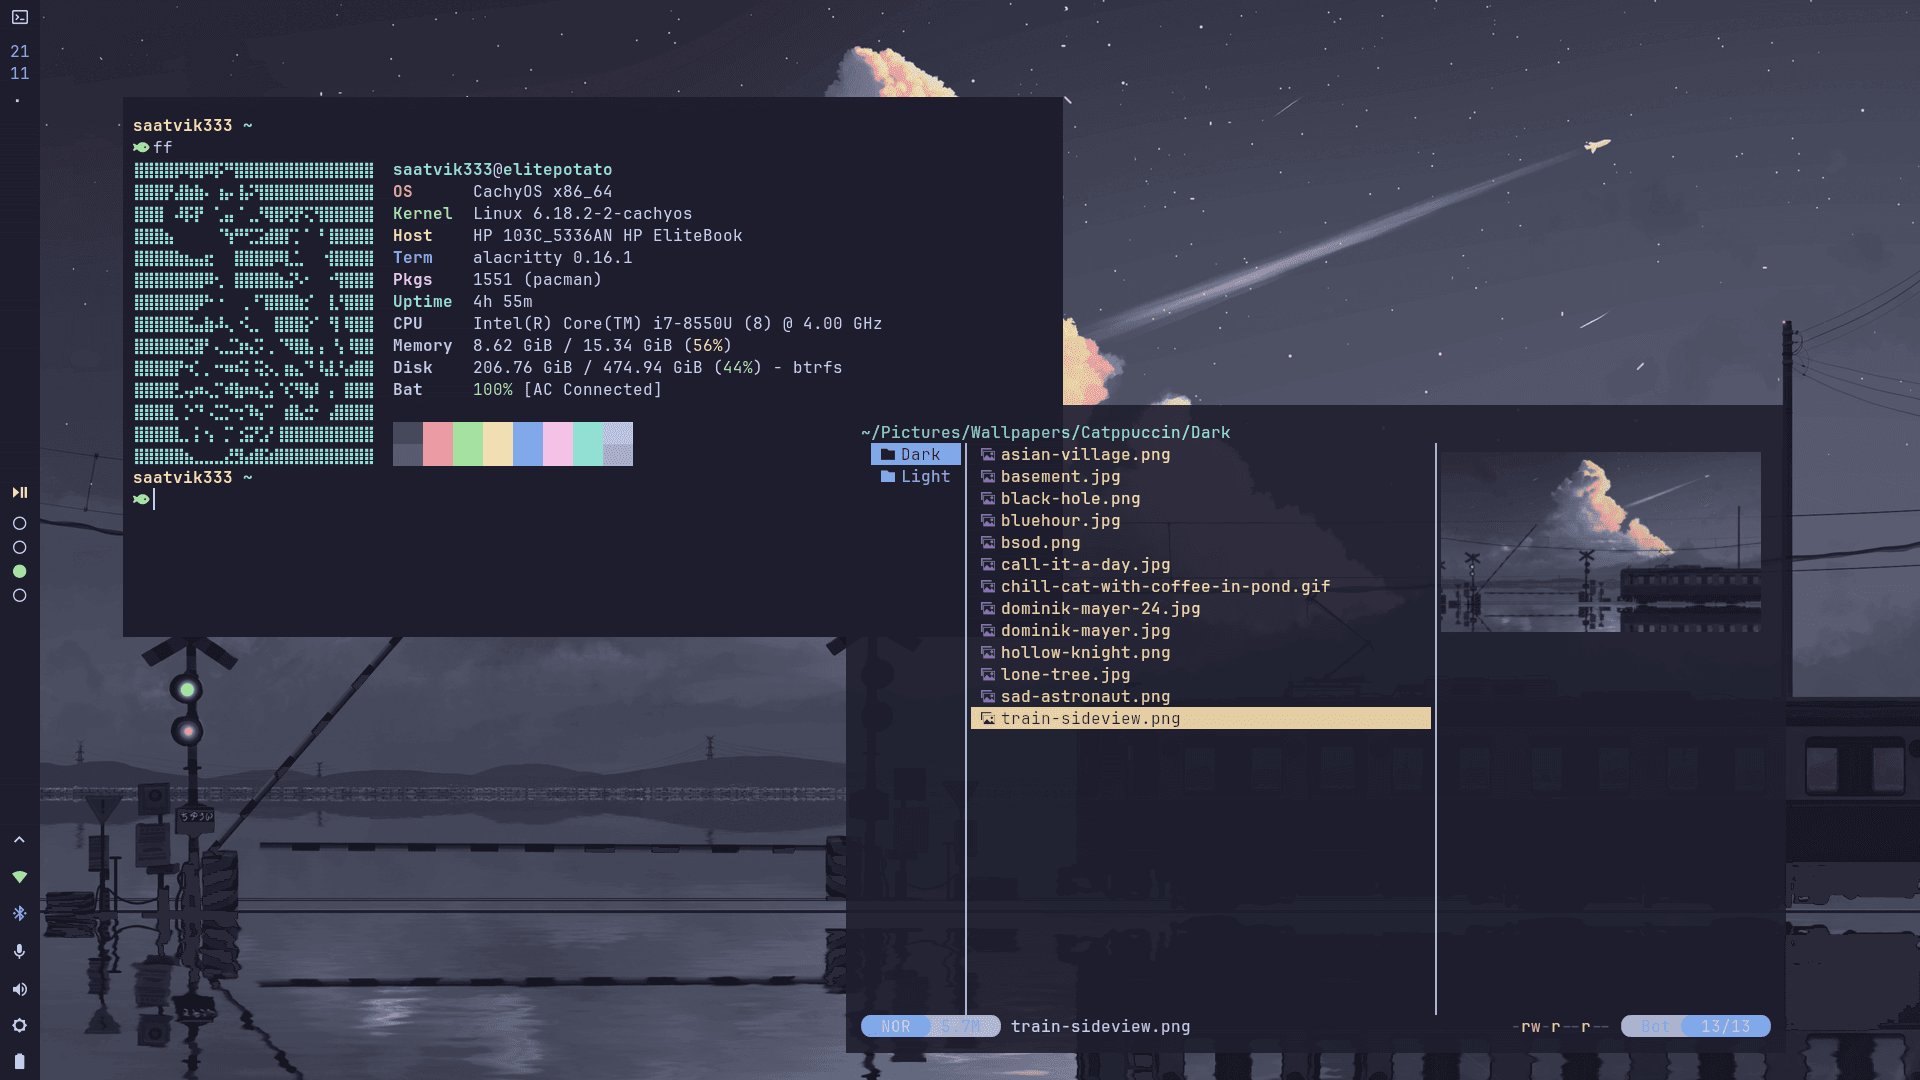
Task: Click the Wi-Fi icon in the sidebar
Action: tap(19, 876)
